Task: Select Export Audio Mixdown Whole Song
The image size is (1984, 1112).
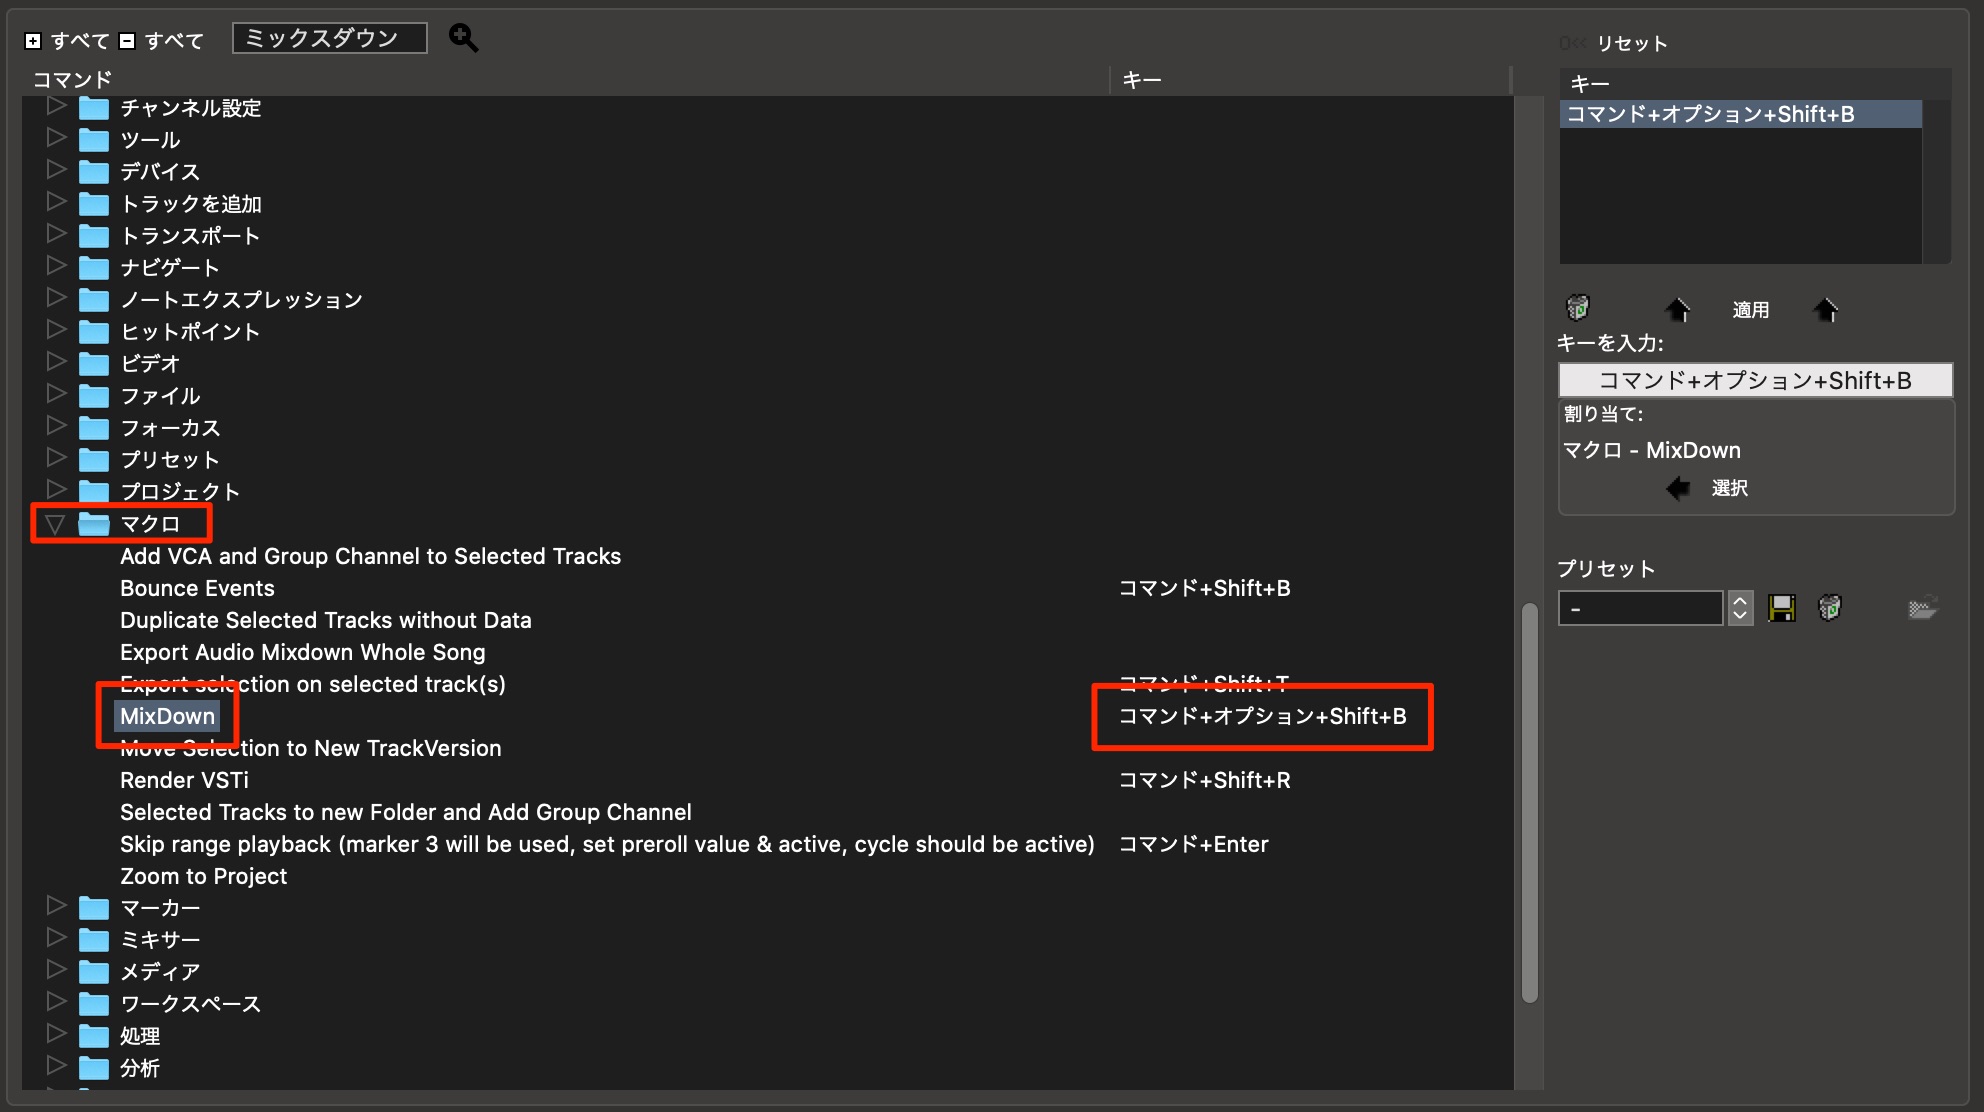Action: tap(302, 652)
